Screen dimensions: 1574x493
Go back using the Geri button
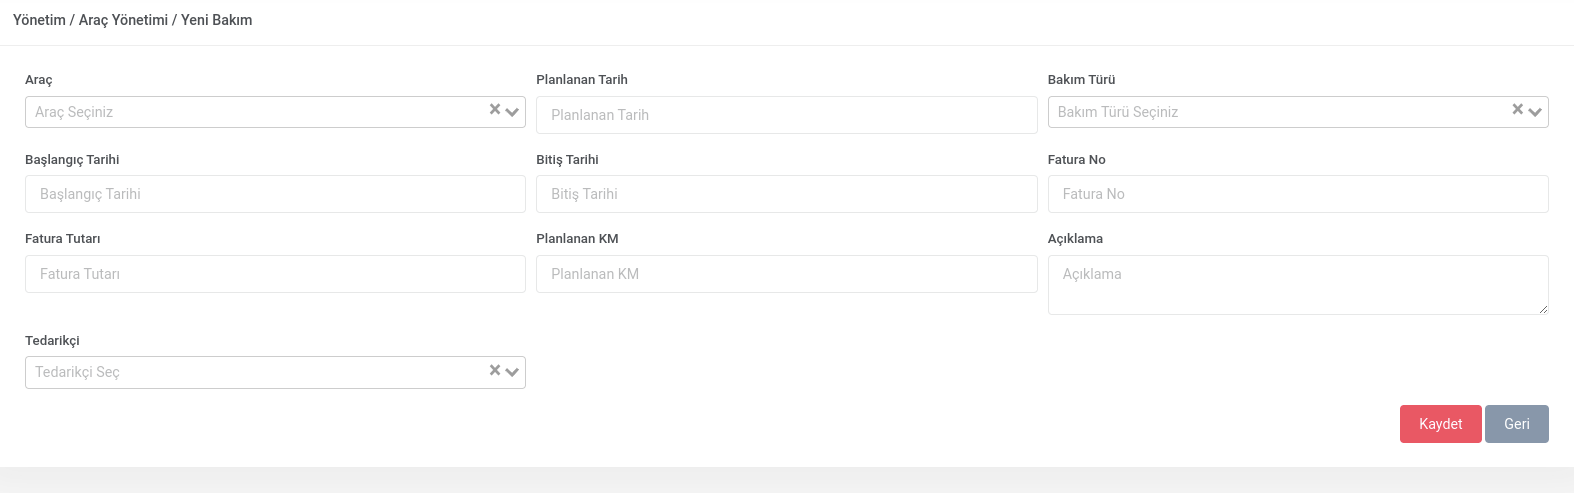coord(1517,424)
